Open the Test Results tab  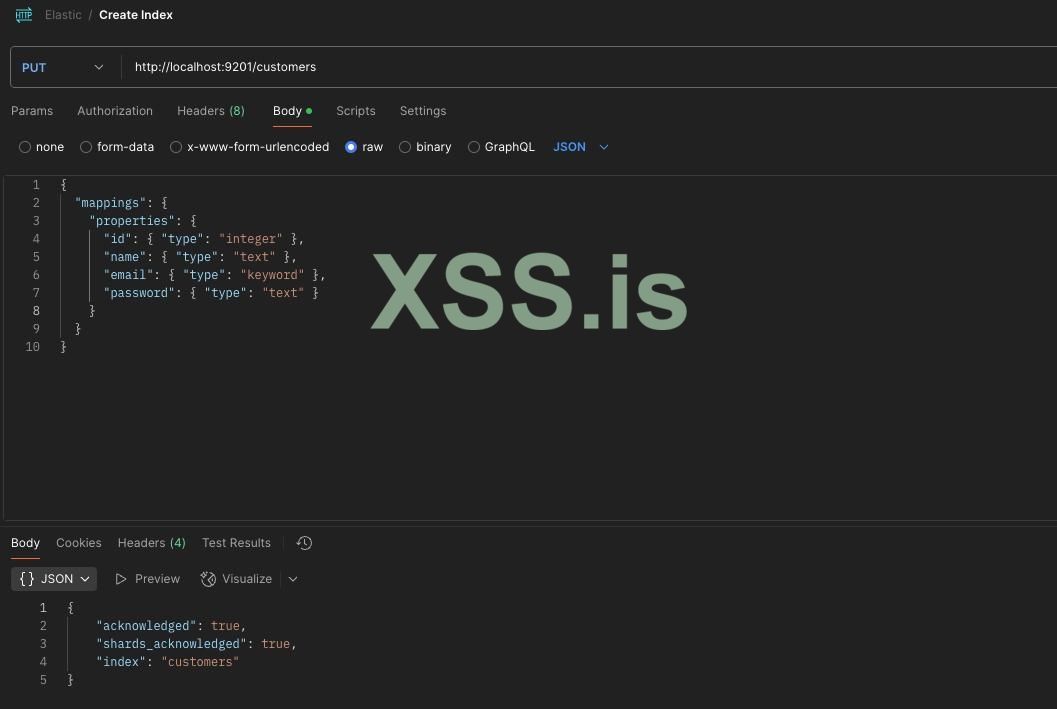tap(236, 543)
